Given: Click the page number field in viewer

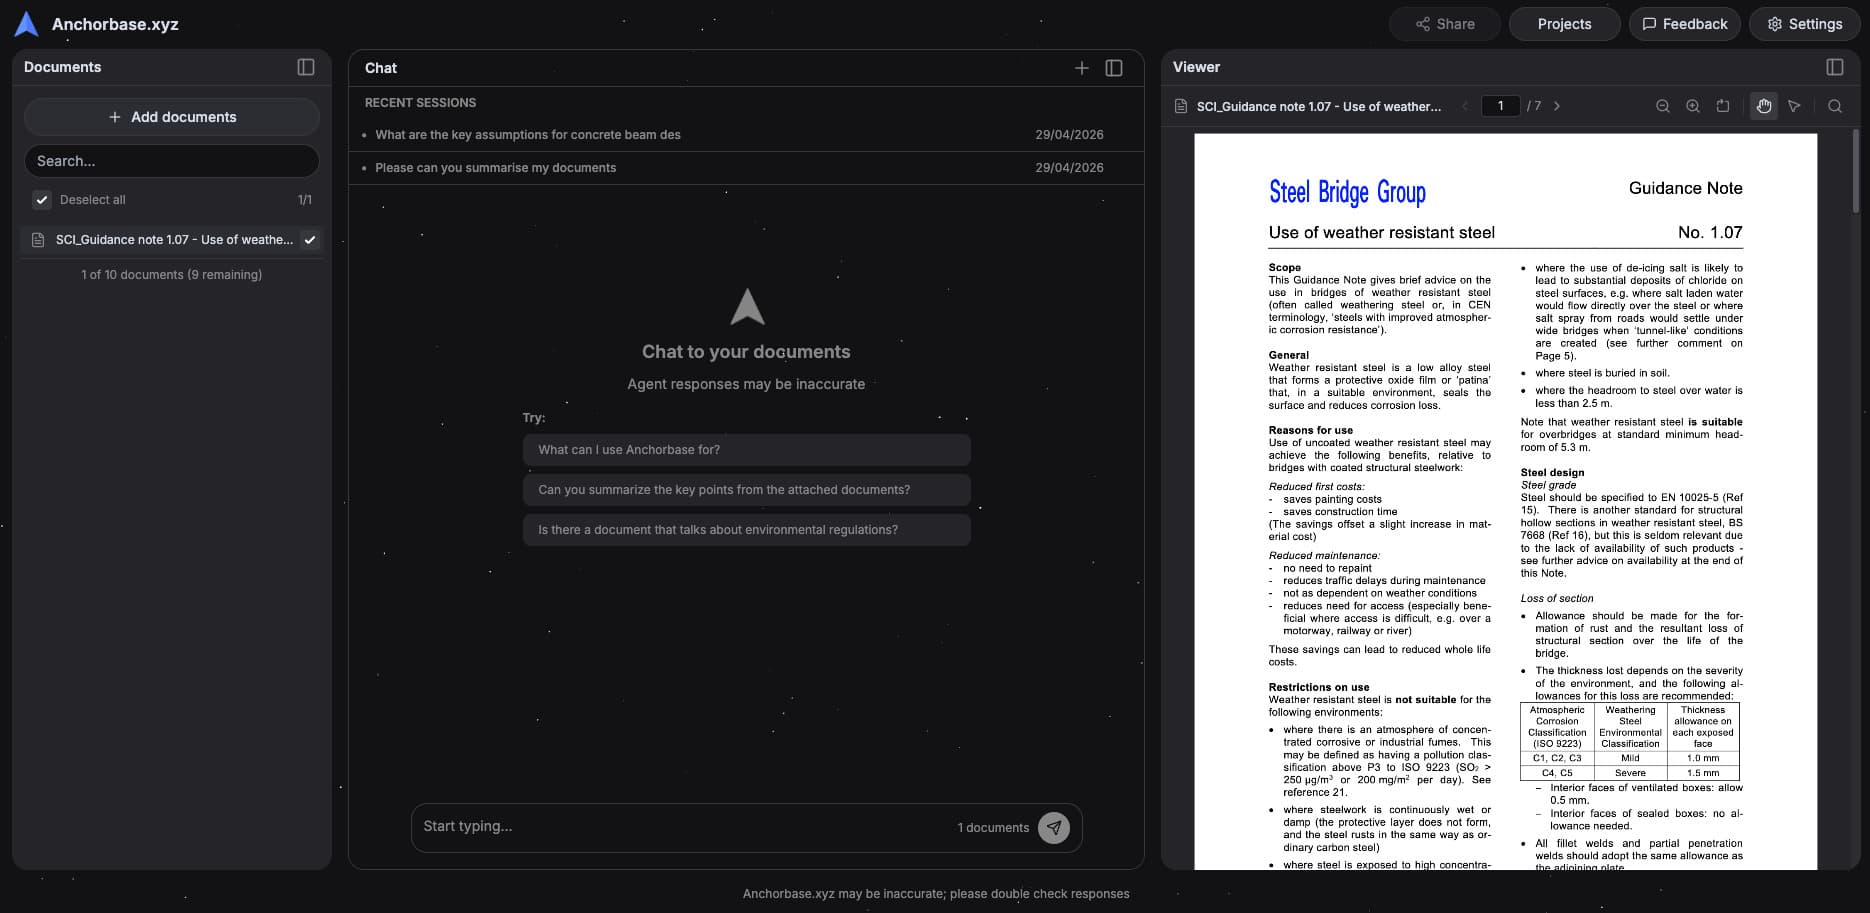Looking at the screenshot, I should (1500, 106).
